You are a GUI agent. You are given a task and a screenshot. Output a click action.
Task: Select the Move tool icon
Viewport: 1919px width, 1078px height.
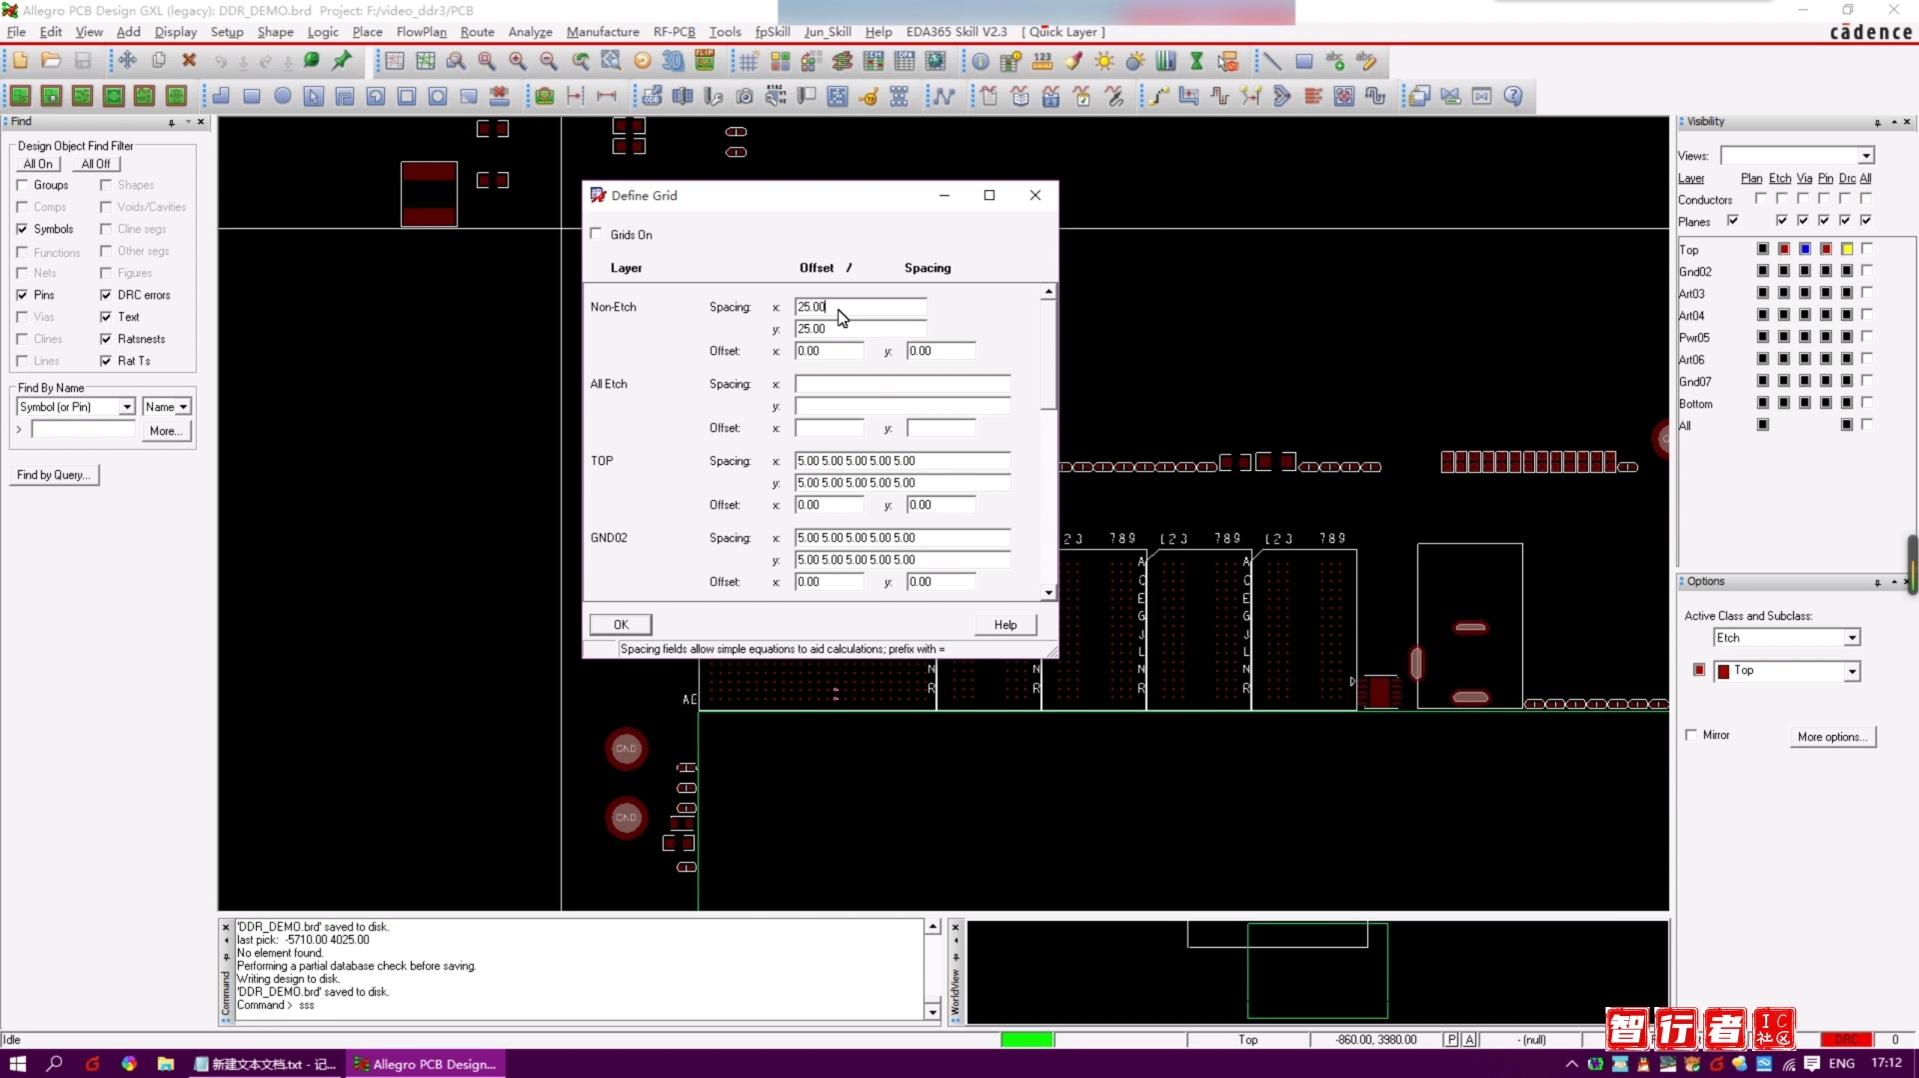127,61
